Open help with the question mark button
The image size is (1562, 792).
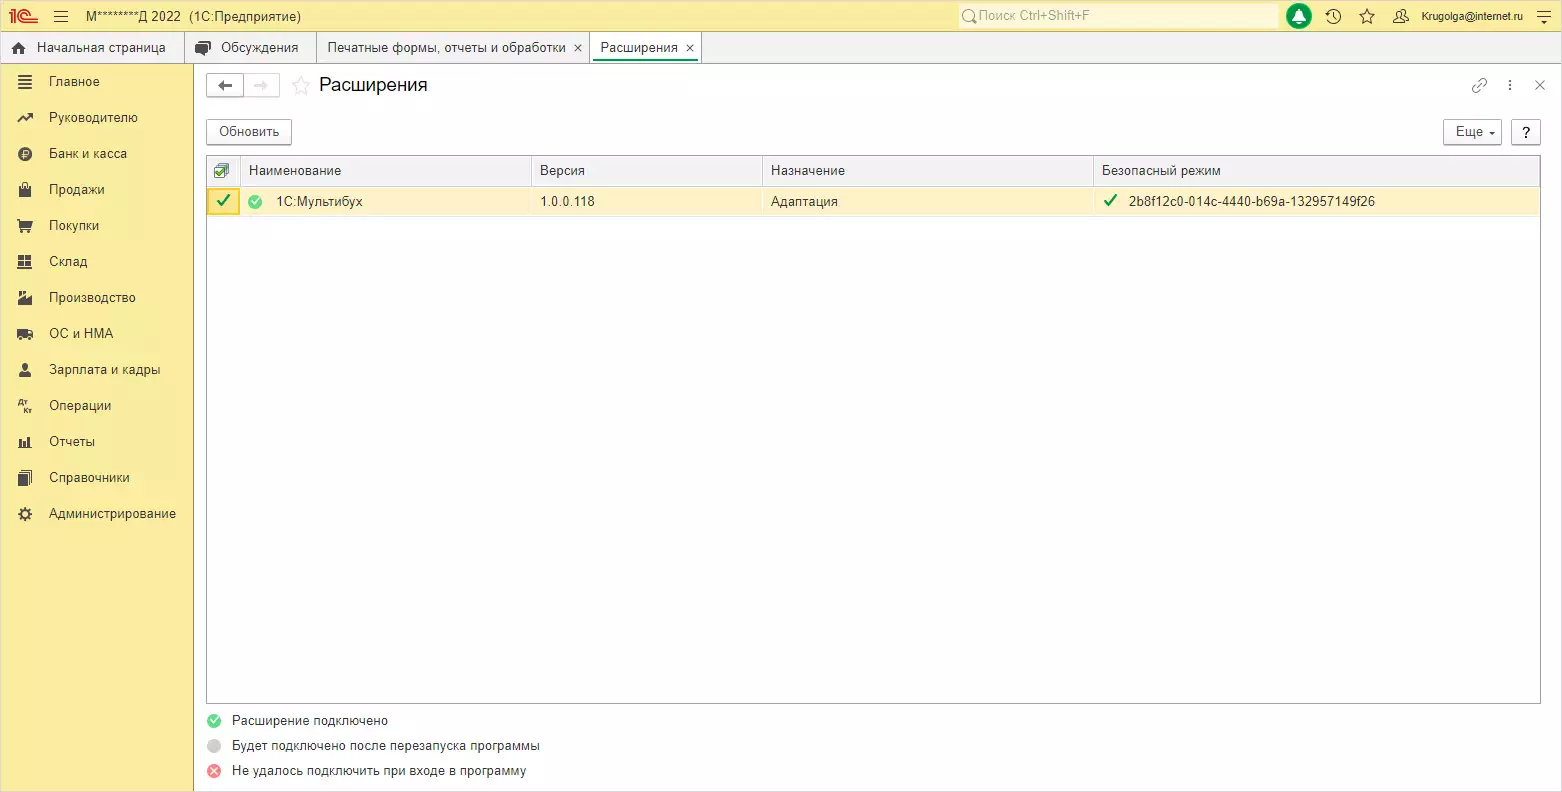(x=1526, y=132)
